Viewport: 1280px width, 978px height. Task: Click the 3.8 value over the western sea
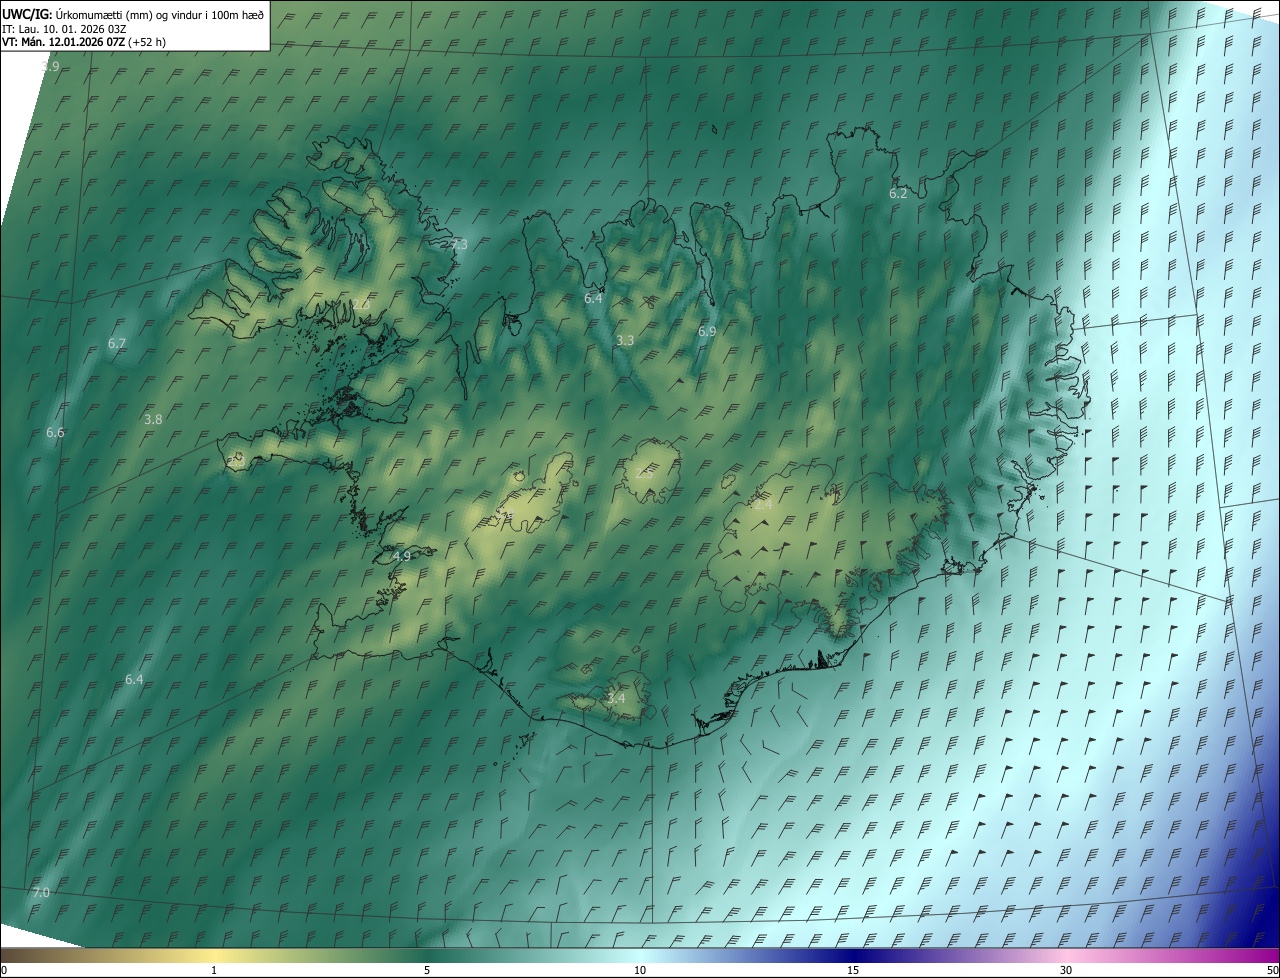(x=153, y=420)
